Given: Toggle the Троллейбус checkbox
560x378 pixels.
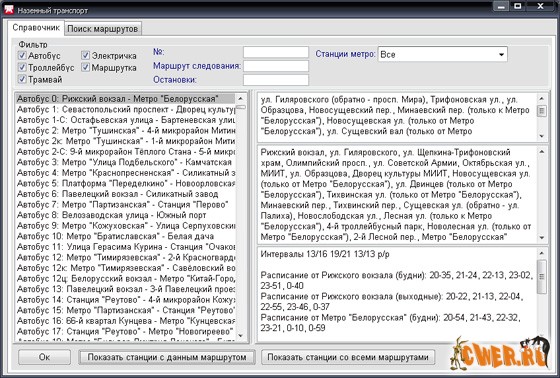Looking at the screenshot, I should pos(22,67).
